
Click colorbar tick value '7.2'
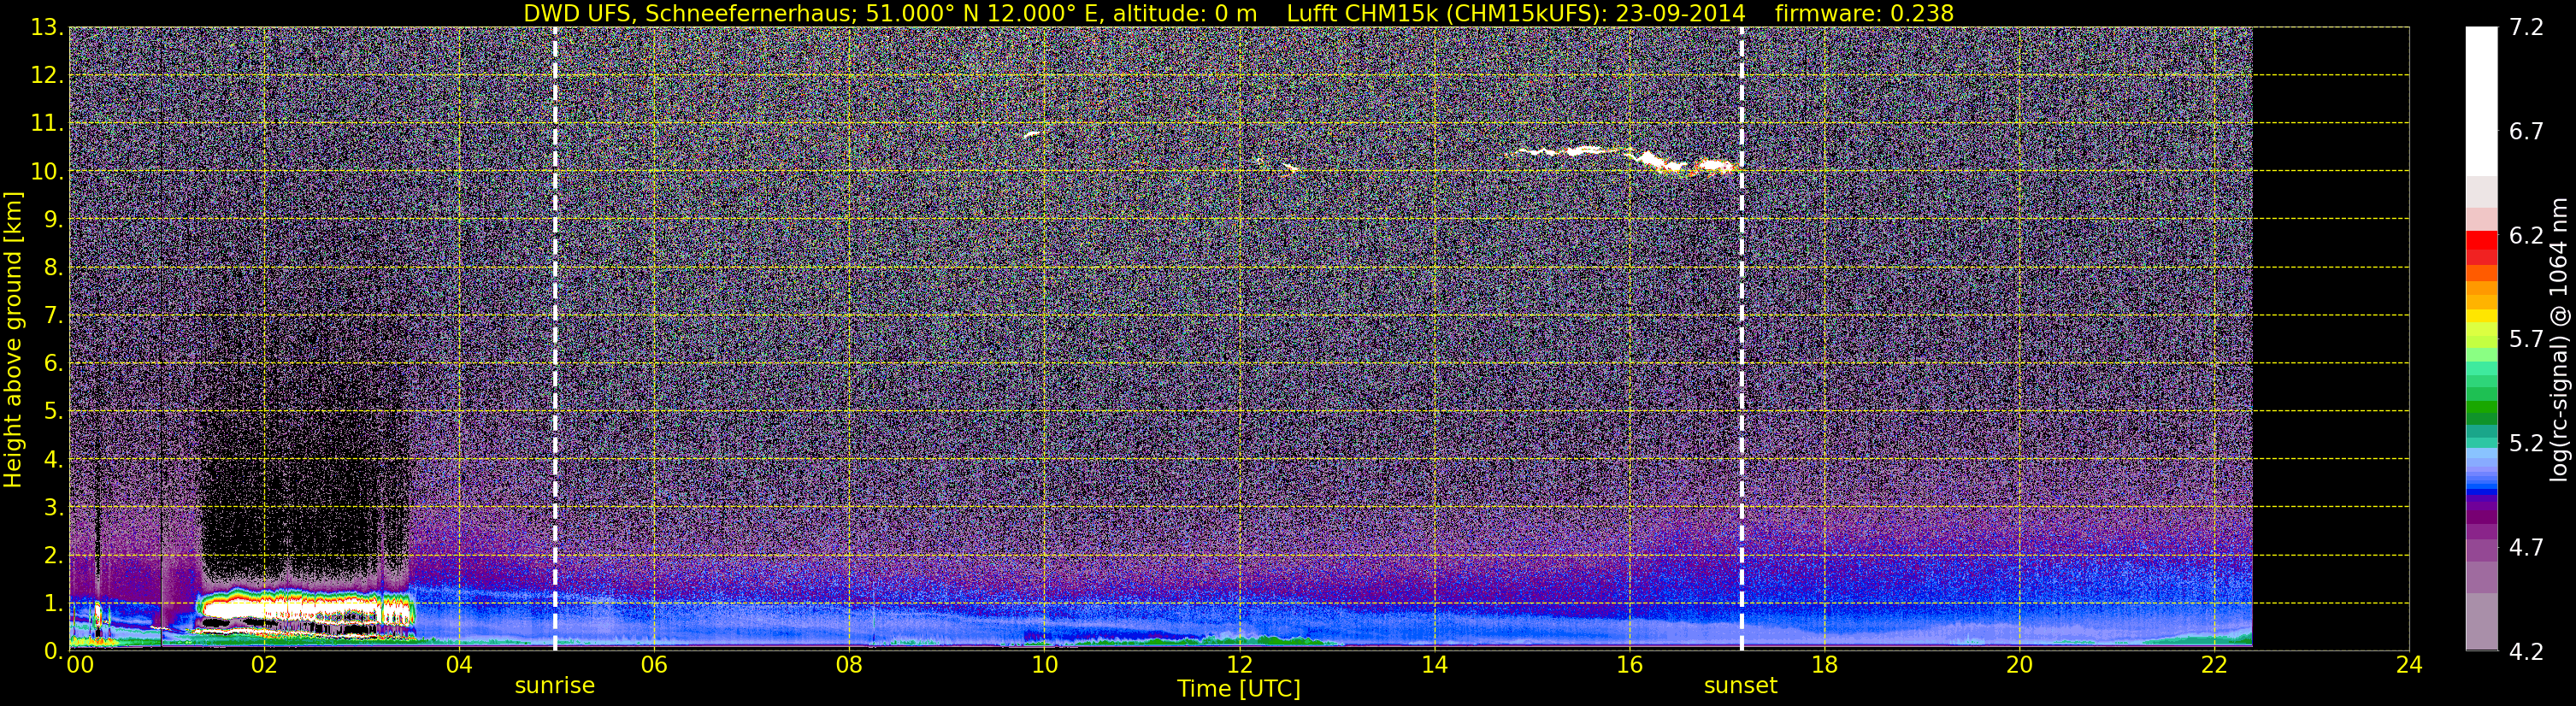(2526, 28)
